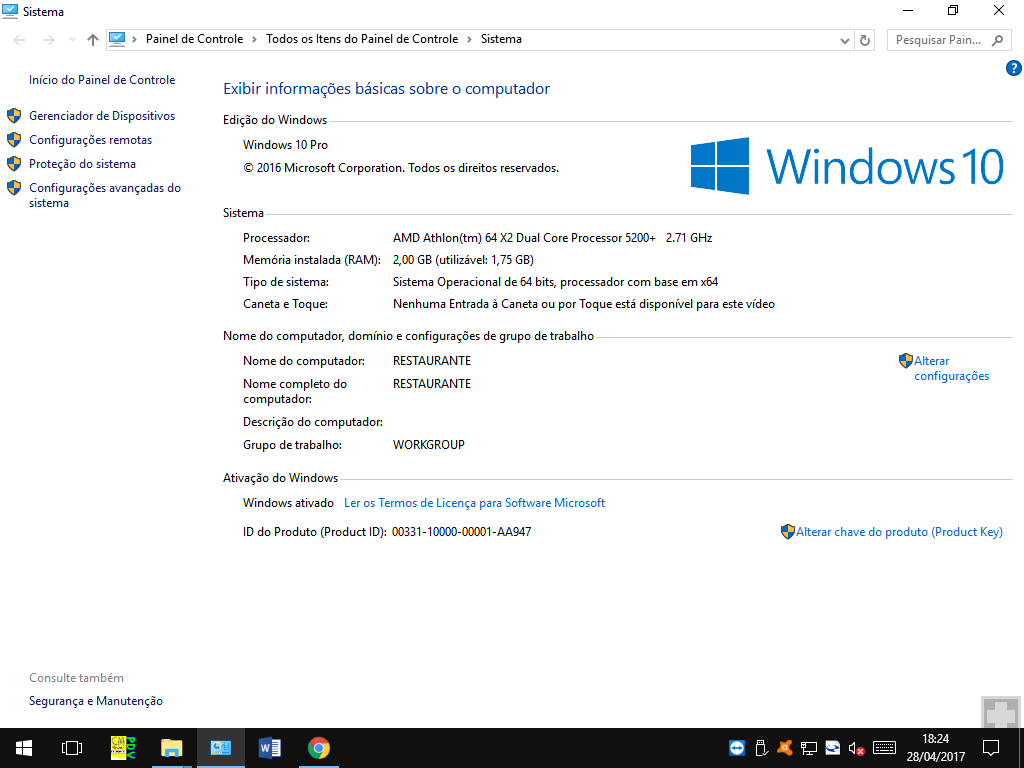Screen dimensions: 1024x768
Task: Open TeamViewer from the system tray
Action: click(x=738, y=748)
